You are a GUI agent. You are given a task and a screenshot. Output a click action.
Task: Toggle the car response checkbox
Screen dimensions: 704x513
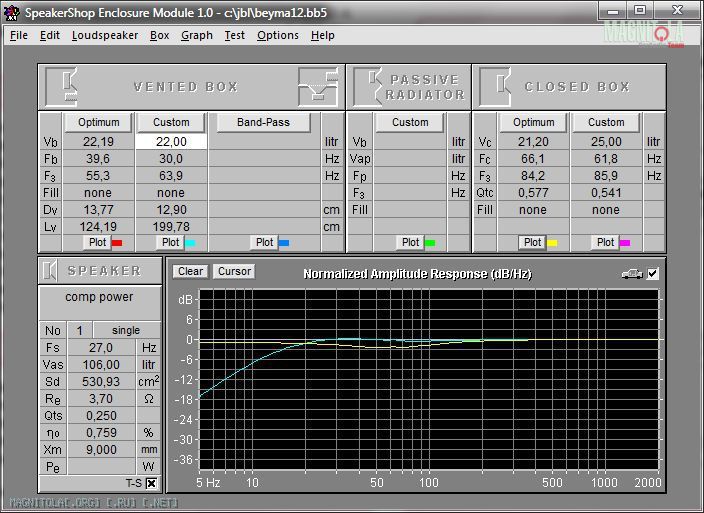pos(652,273)
